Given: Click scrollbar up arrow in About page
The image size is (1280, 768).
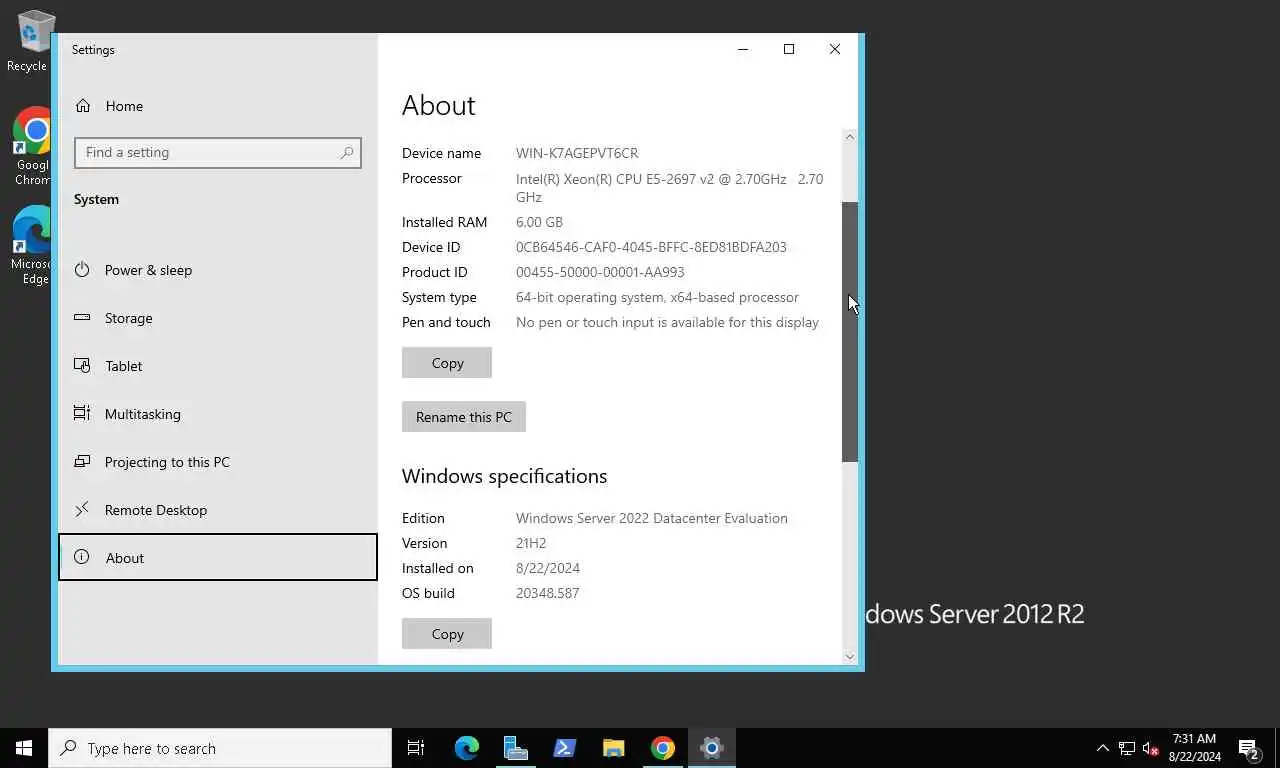Looking at the screenshot, I should click(850, 137).
